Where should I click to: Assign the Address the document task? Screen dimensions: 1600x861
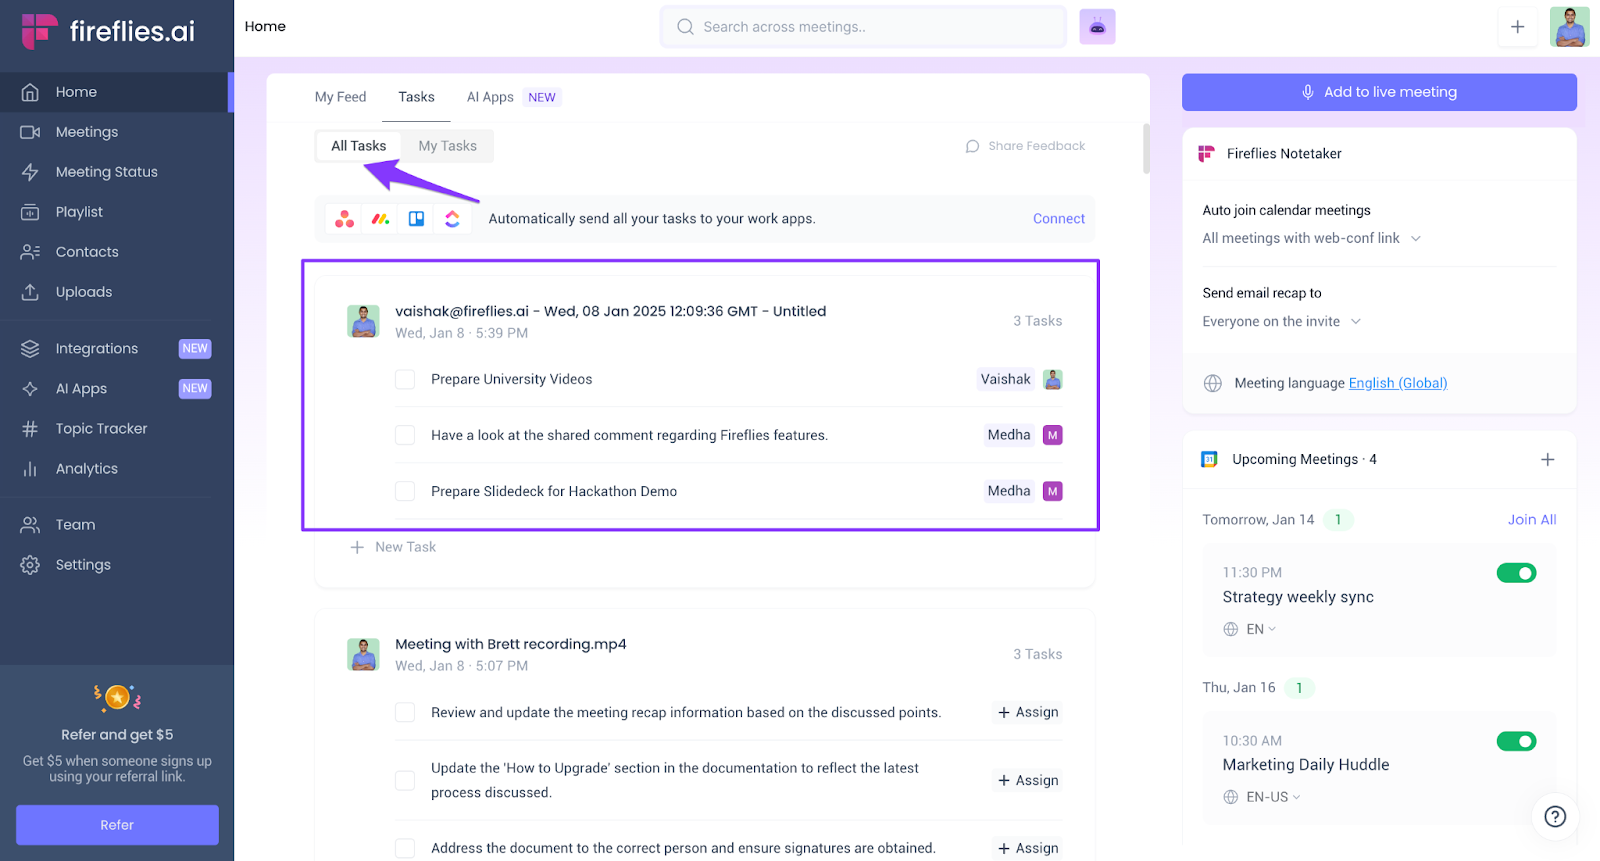1028,849
